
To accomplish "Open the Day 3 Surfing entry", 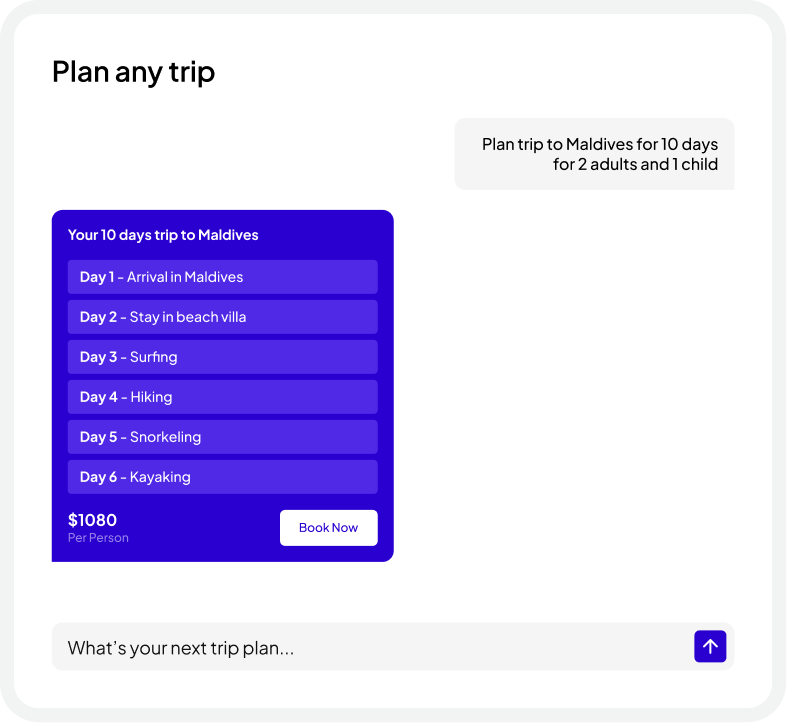I will 222,357.
